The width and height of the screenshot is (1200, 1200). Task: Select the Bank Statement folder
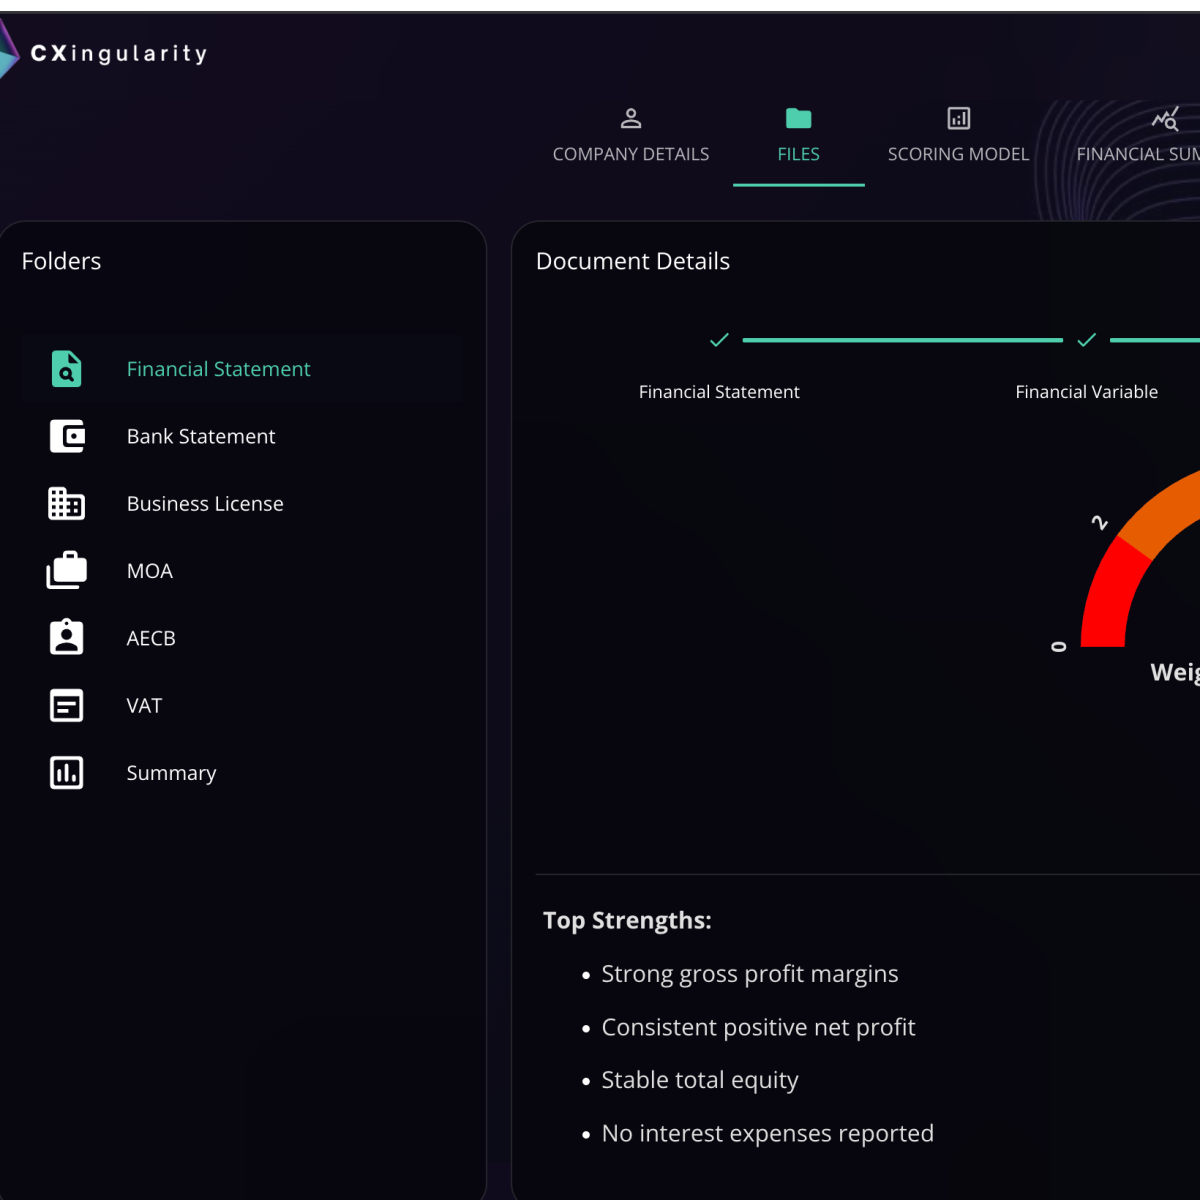(x=201, y=437)
